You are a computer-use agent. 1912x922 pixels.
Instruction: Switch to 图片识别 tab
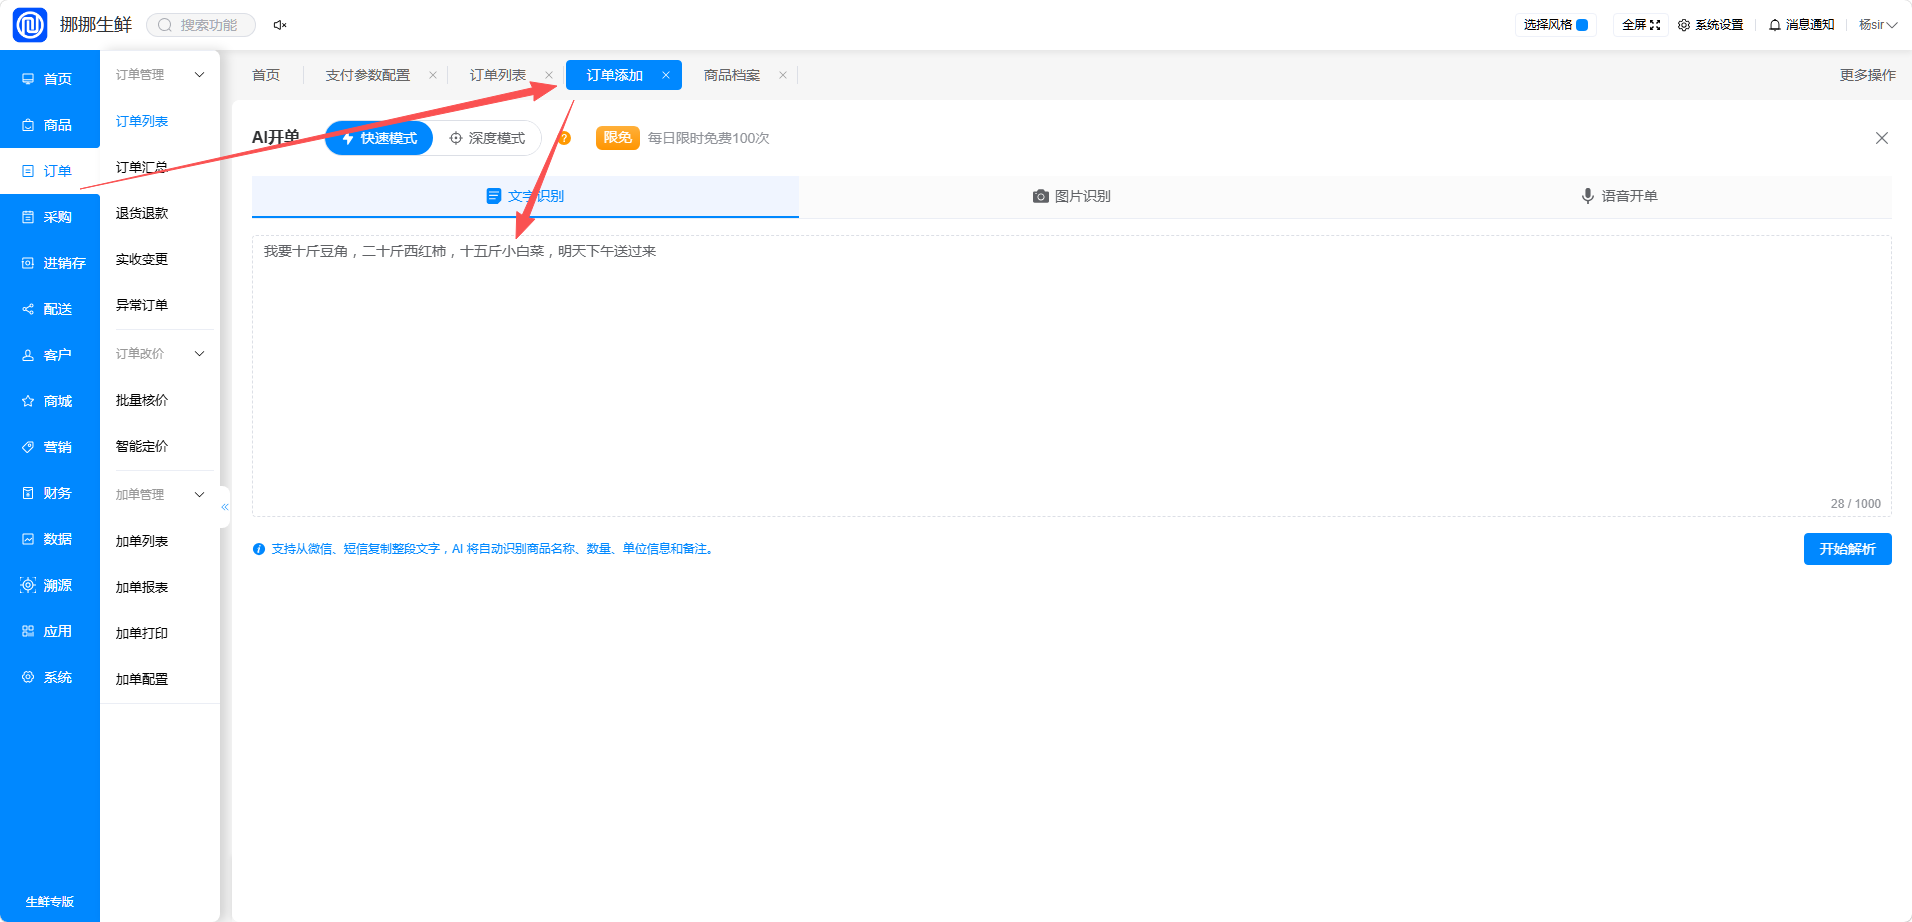pyautogui.click(x=1072, y=196)
